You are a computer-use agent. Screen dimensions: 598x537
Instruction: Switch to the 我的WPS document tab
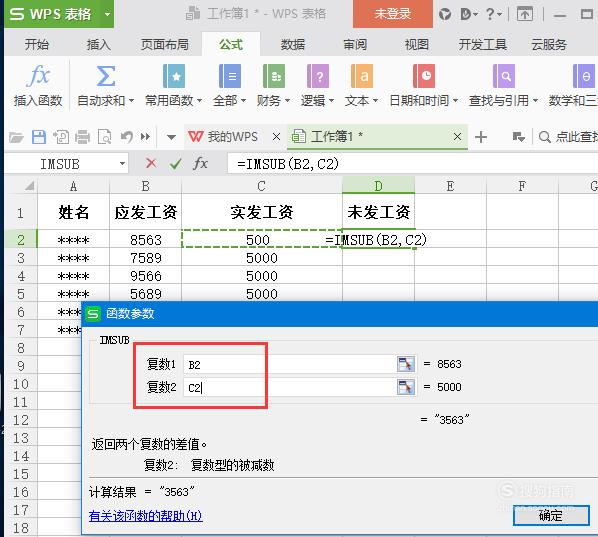click(x=224, y=137)
